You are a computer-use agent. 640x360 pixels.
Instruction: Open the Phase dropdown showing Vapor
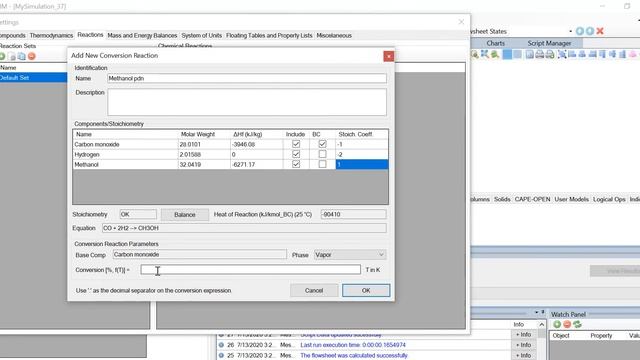(350, 255)
